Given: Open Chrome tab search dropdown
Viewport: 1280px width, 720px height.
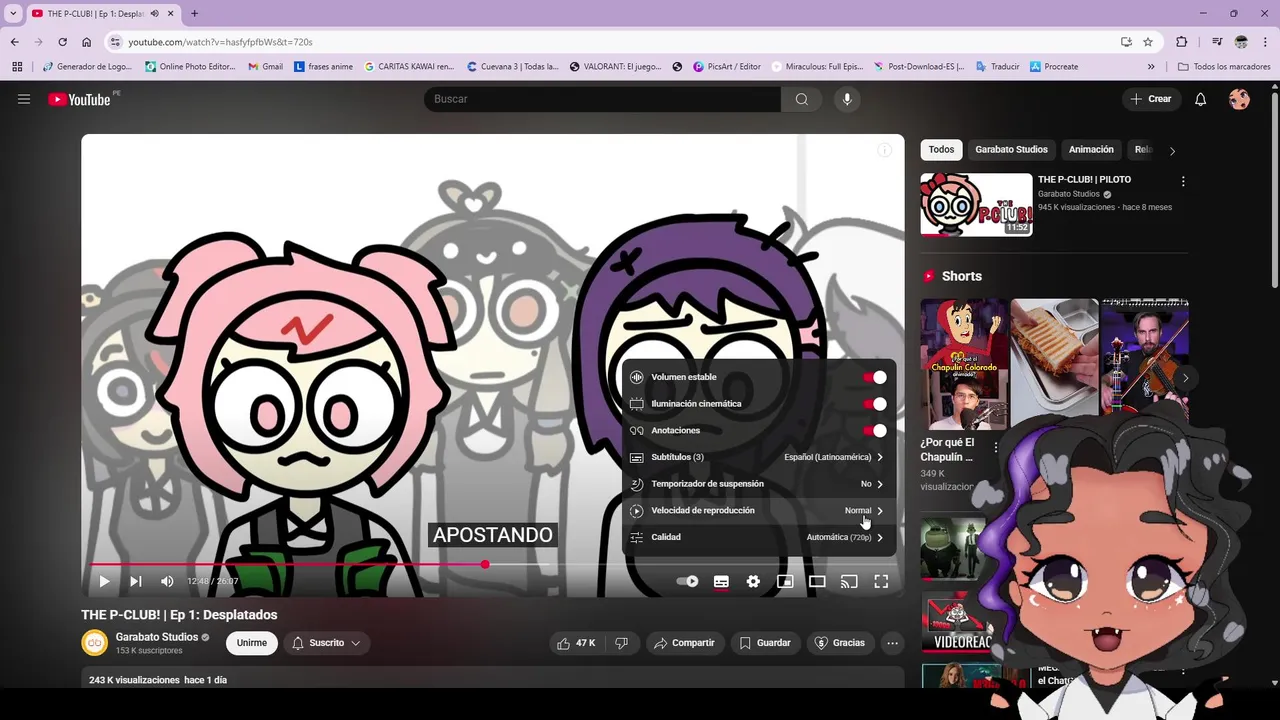Looking at the screenshot, I should point(13,13).
